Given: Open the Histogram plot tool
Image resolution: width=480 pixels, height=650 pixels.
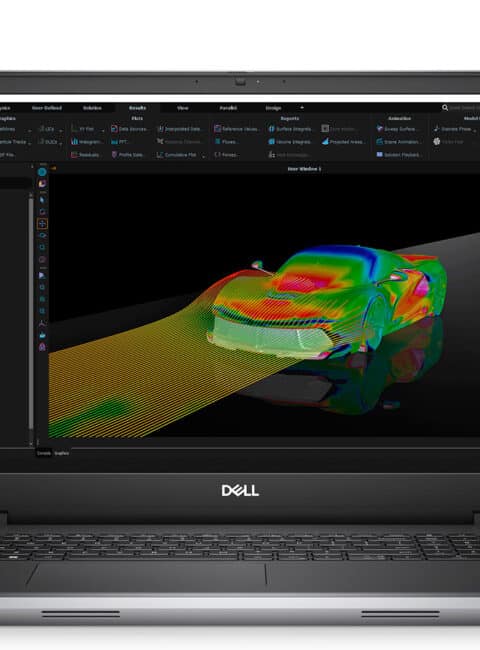Looking at the screenshot, I should (x=86, y=142).
